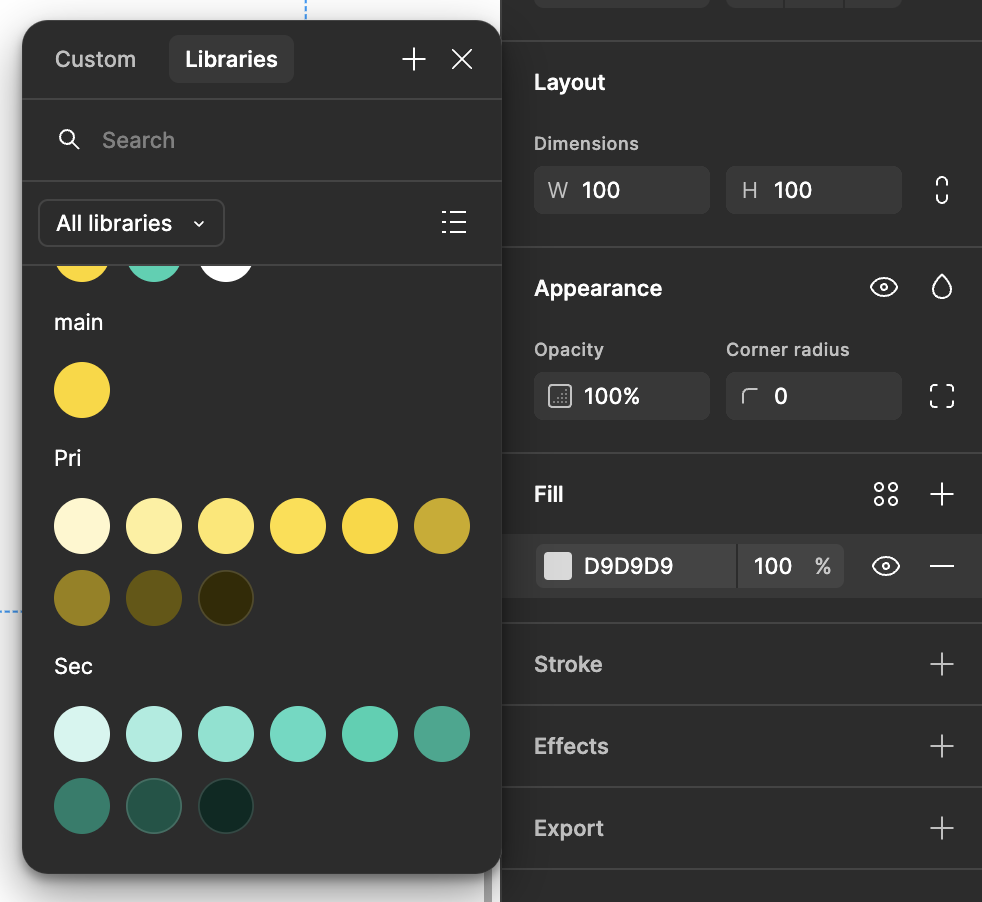Click the main group label

pos(78,322)
